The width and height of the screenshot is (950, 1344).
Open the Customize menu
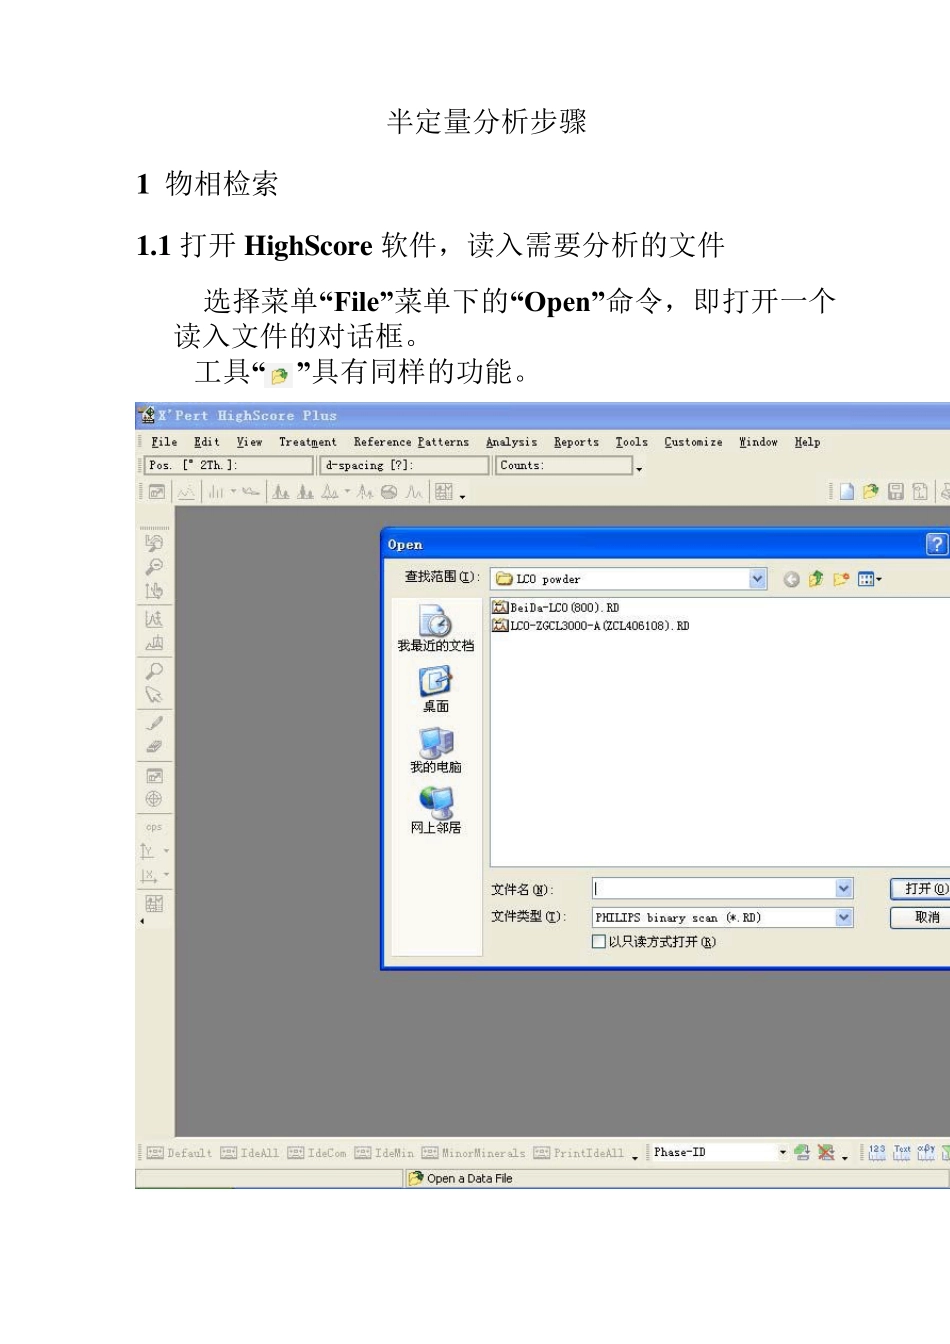tap(693, 442)
